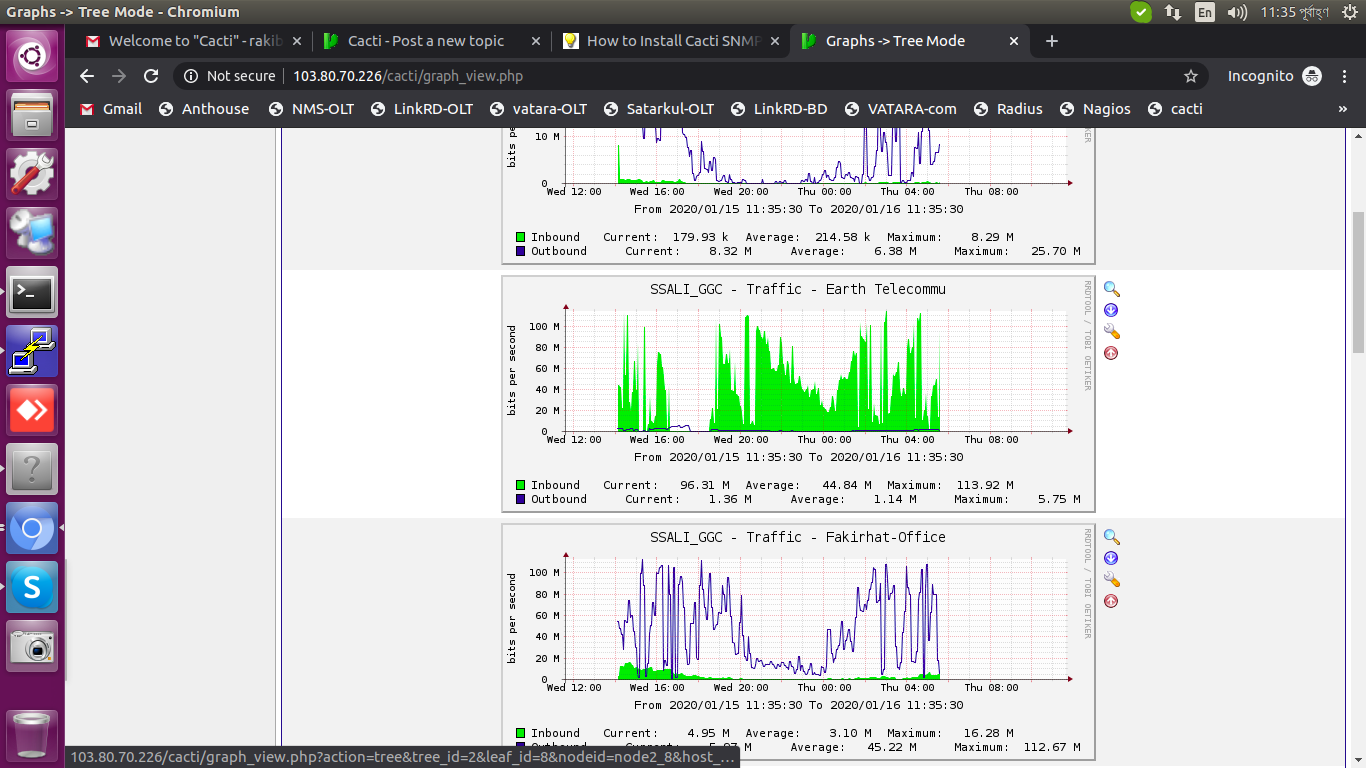Viewport: 1366px width, 768px height.
Task: Open the Nagios bookmark
Action: coord(1095,109)
